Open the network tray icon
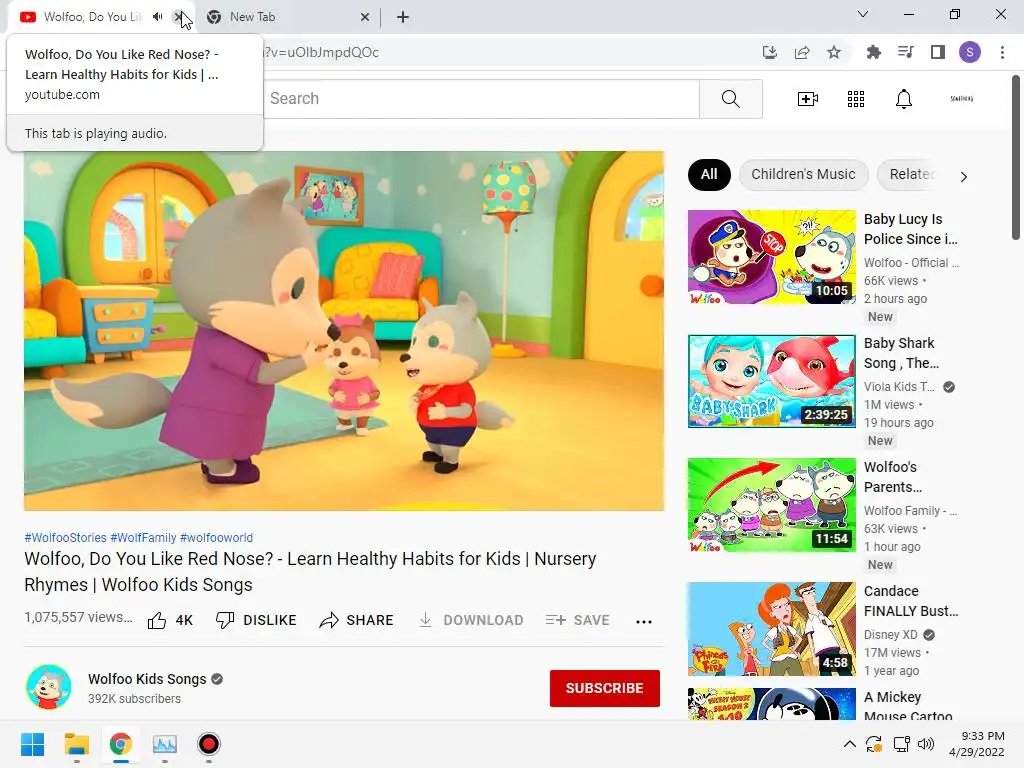The height and width of the screenshot is (768, 1024). coord(902,744)
